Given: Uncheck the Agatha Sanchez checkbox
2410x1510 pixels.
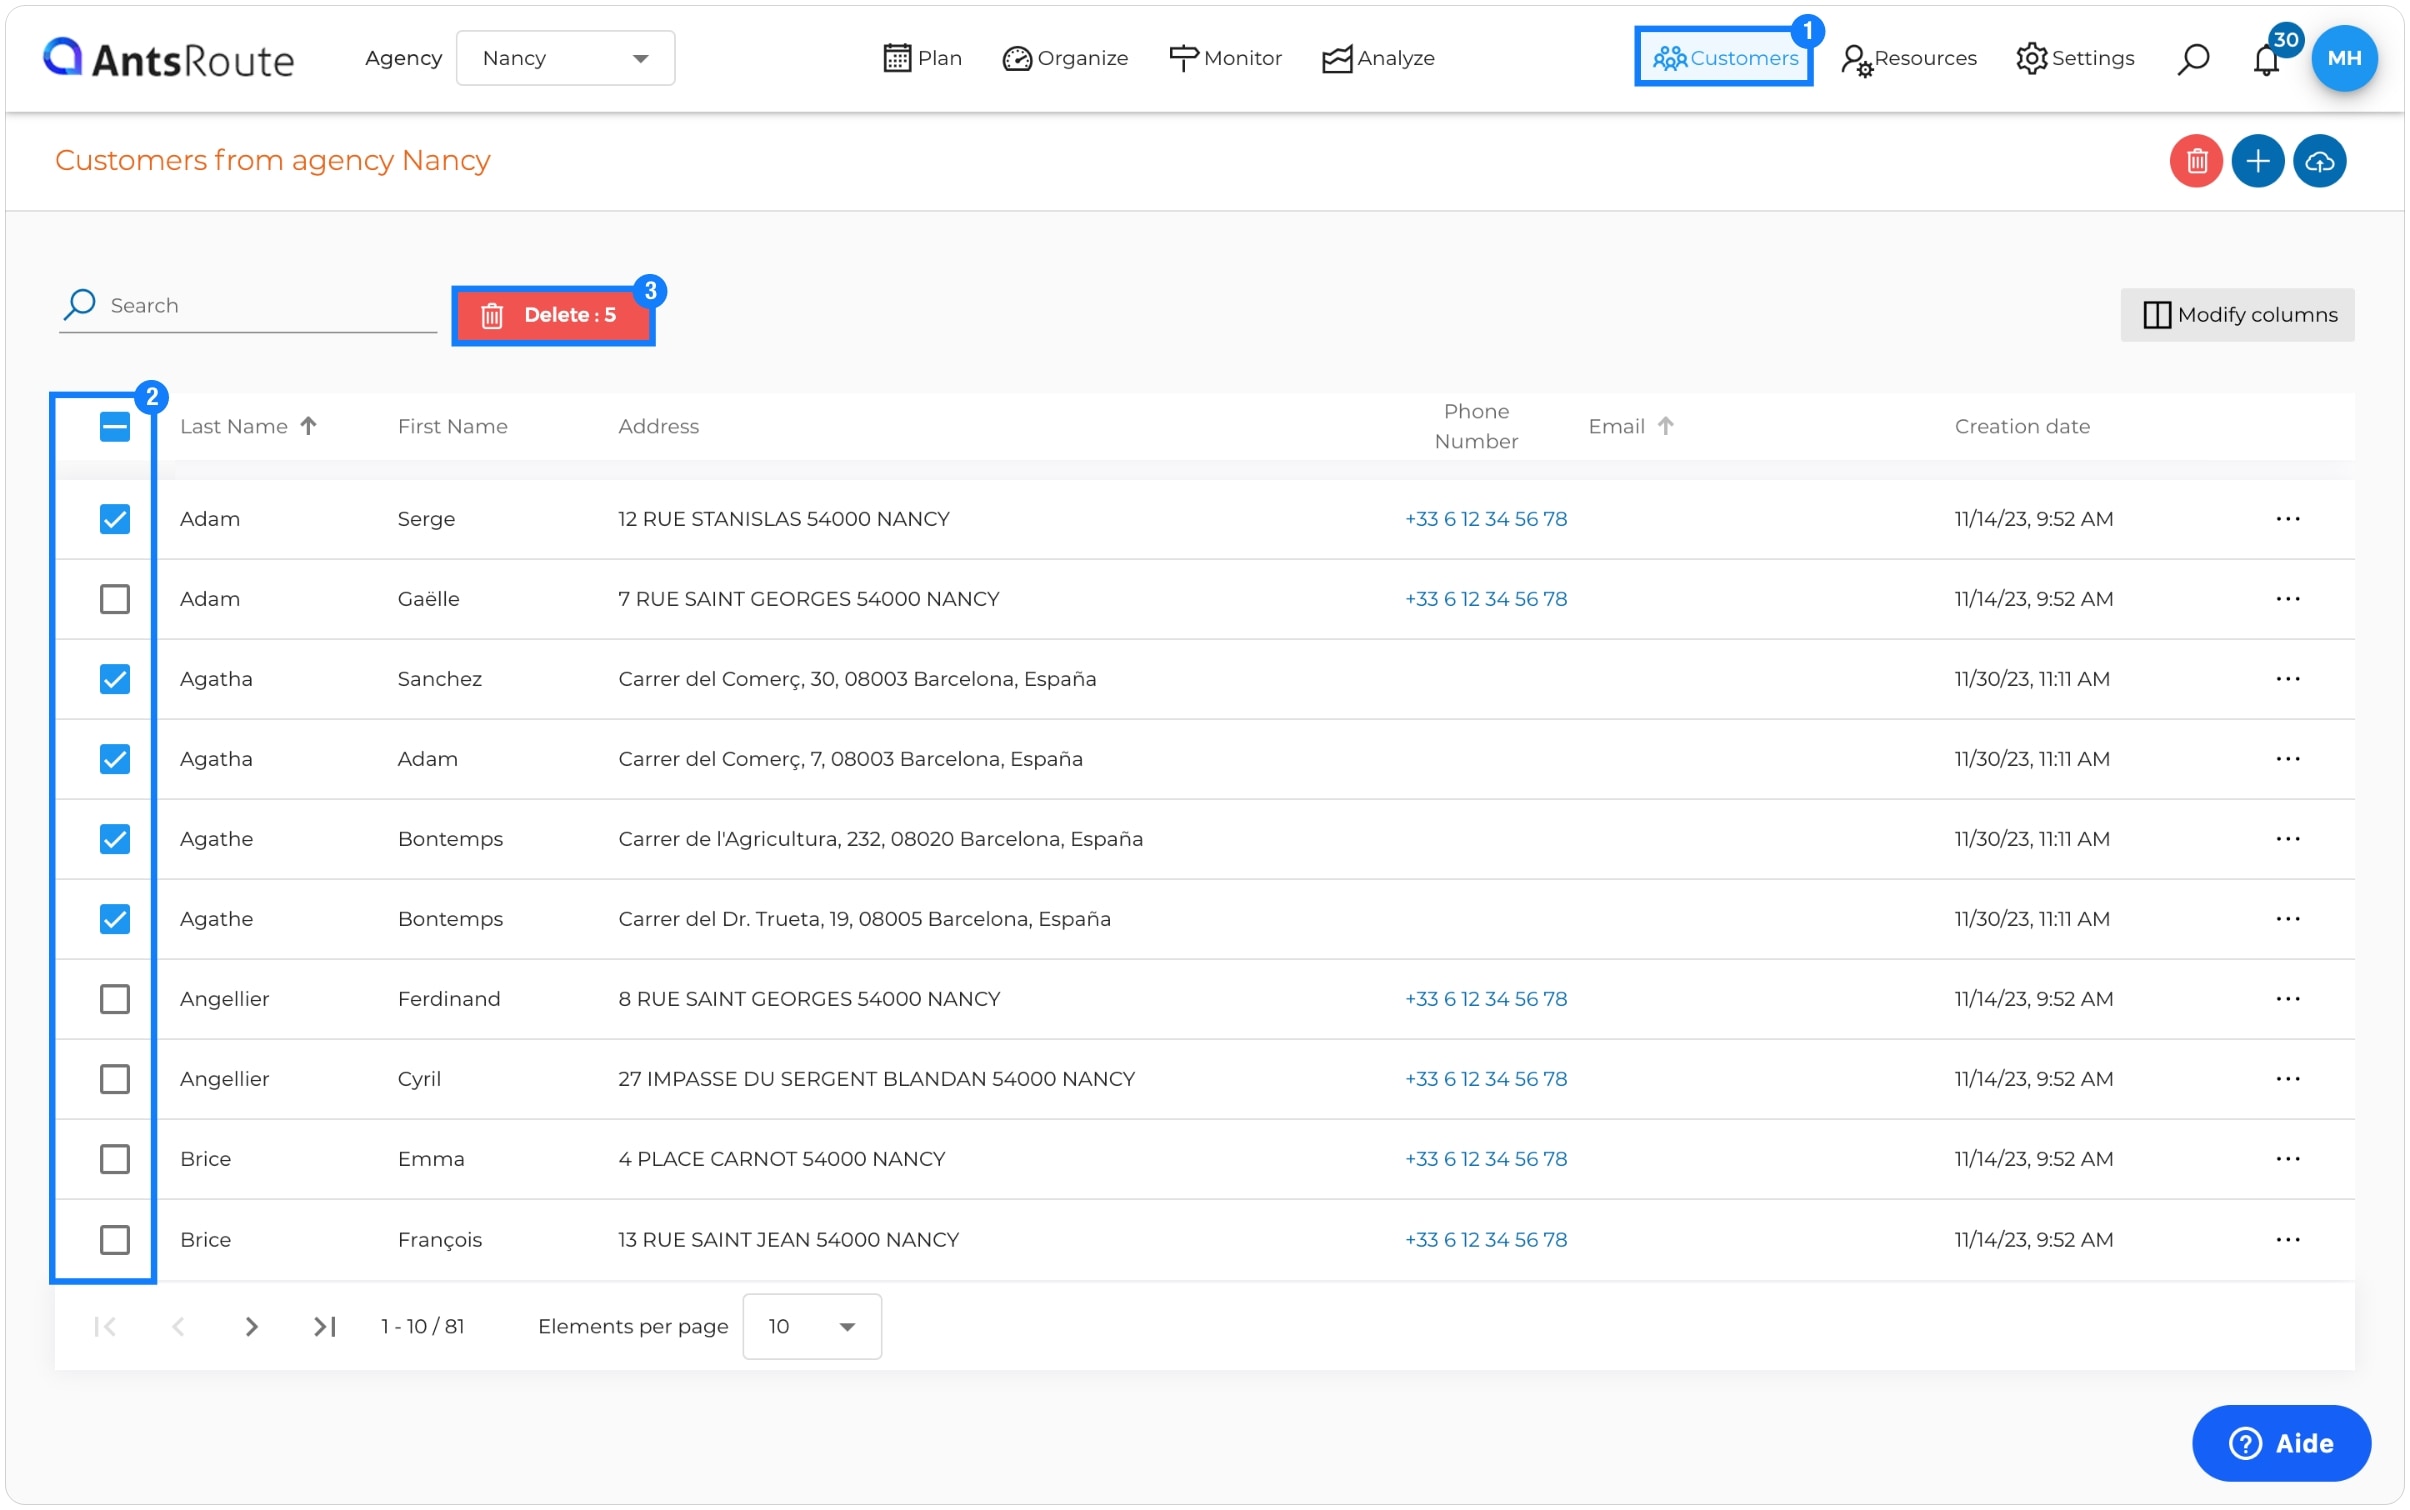Looking at the screenshot, I should click(x=115, y=679).
